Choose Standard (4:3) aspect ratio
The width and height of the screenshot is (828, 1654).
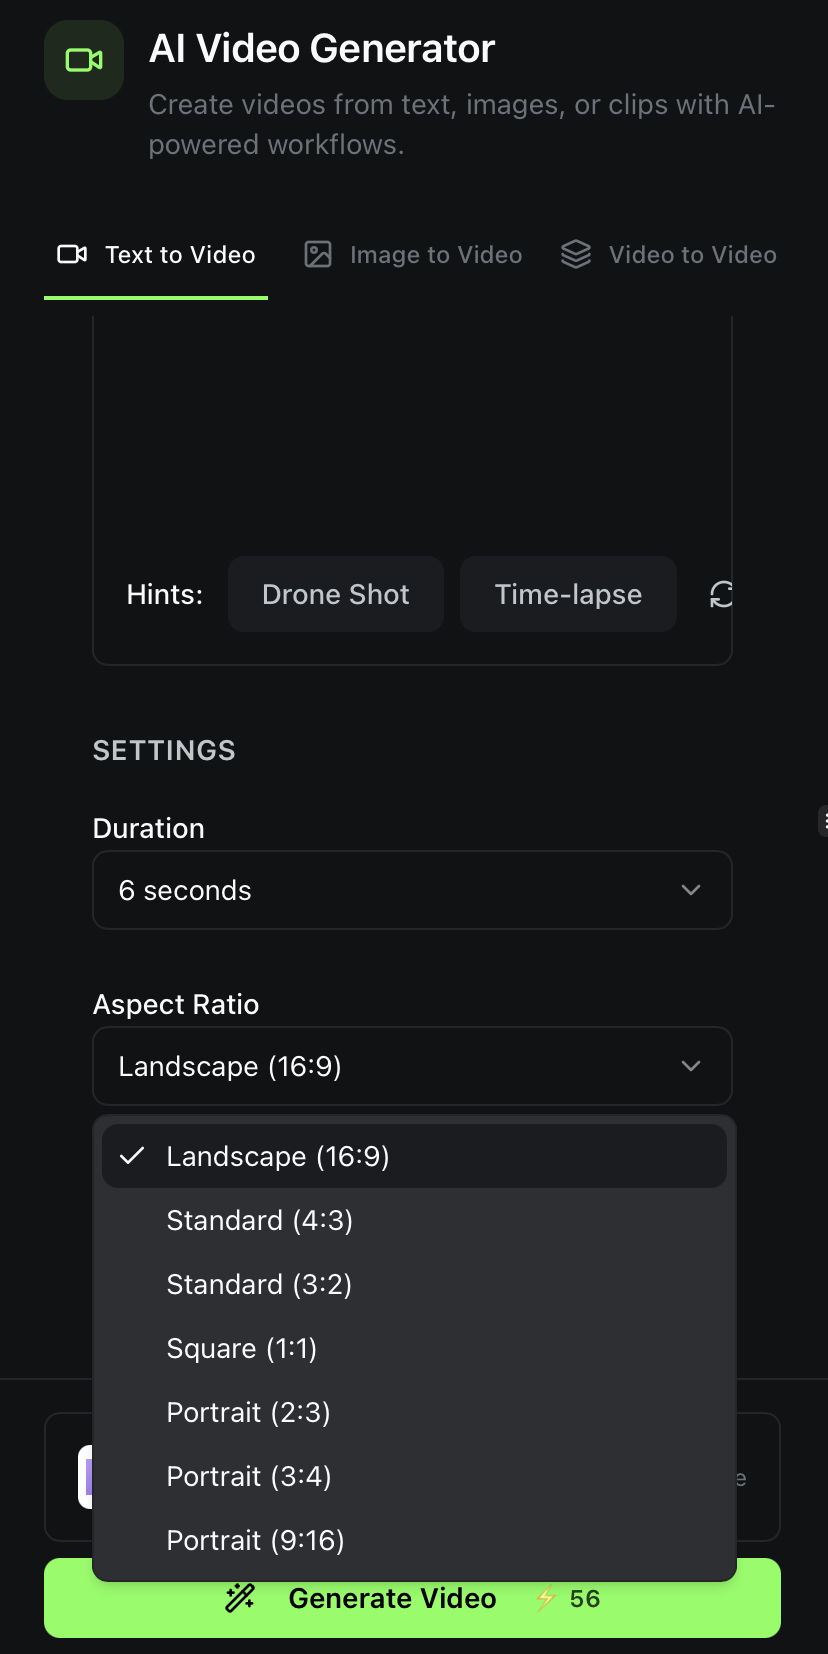[259, 1220]
